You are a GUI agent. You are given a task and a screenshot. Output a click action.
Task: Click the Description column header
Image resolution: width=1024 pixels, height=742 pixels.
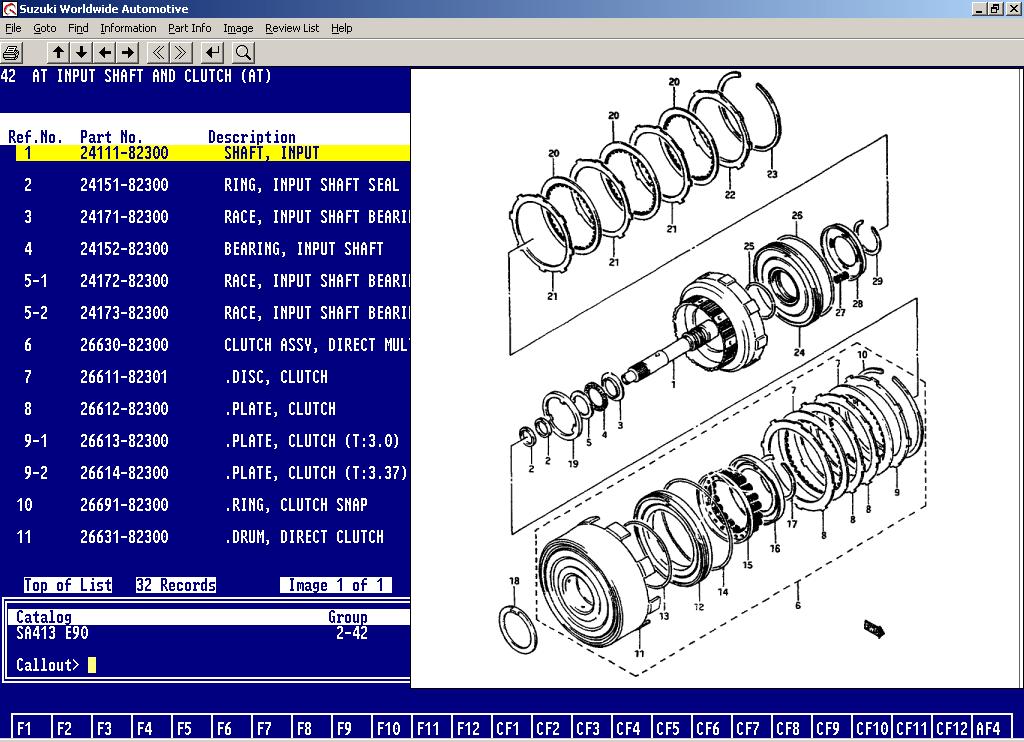point(251,137)
